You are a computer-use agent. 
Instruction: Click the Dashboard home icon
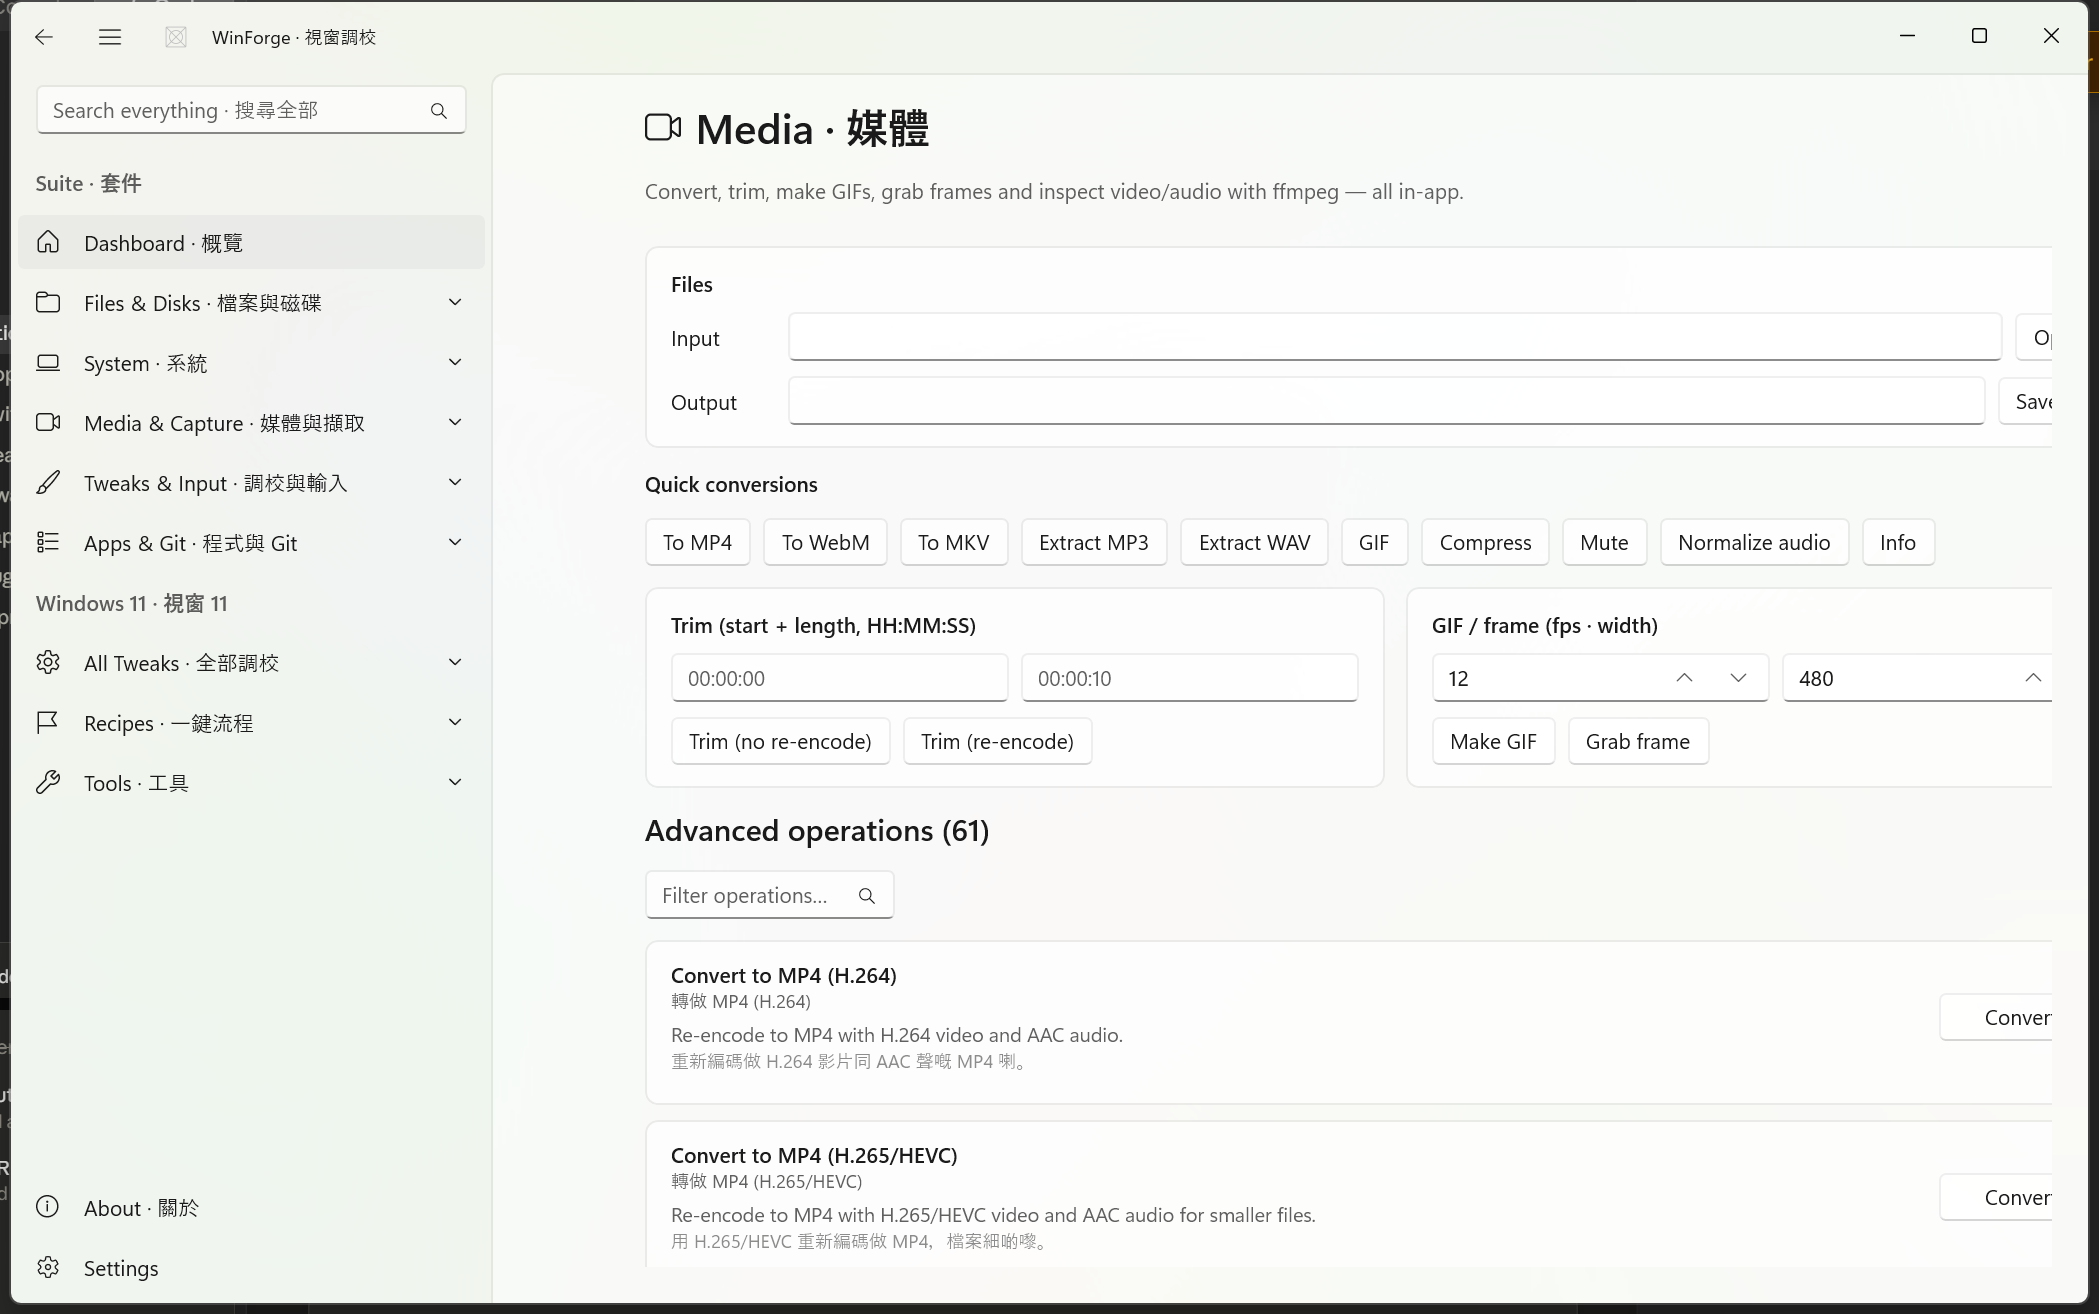(x=48, y=242)
